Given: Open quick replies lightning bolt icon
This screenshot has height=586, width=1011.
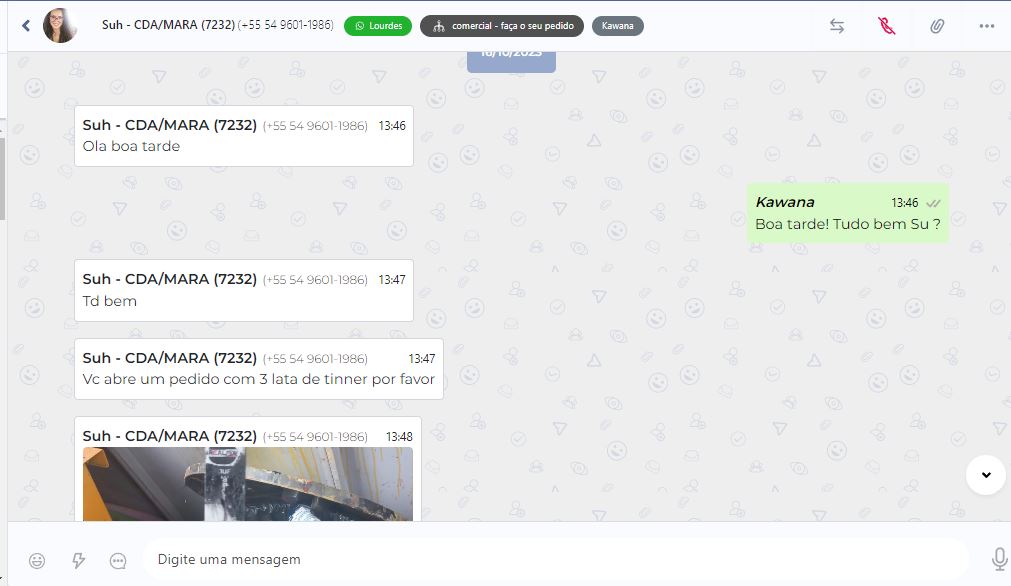Looking at the screenshot, I should point(78,560).
